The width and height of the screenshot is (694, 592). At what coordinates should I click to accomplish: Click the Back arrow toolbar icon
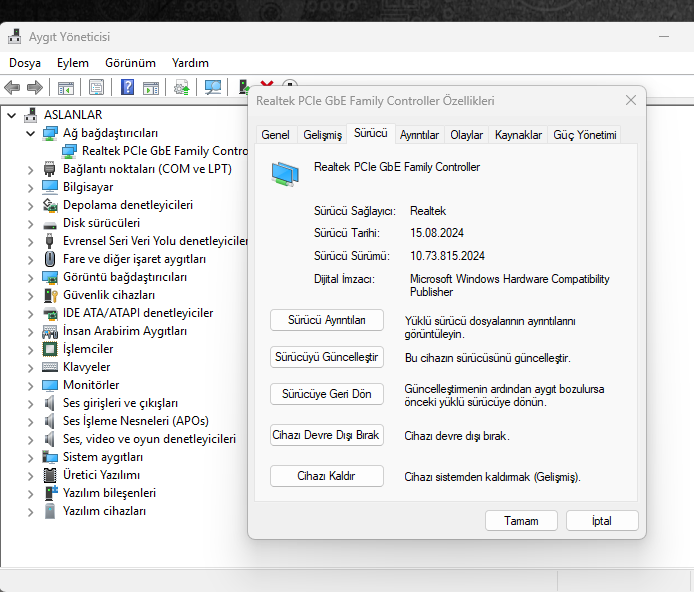tap(12, 87)
